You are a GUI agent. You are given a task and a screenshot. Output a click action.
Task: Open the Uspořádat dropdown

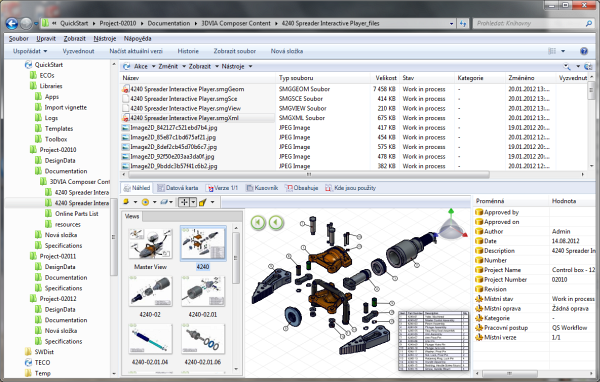[30, 51]
